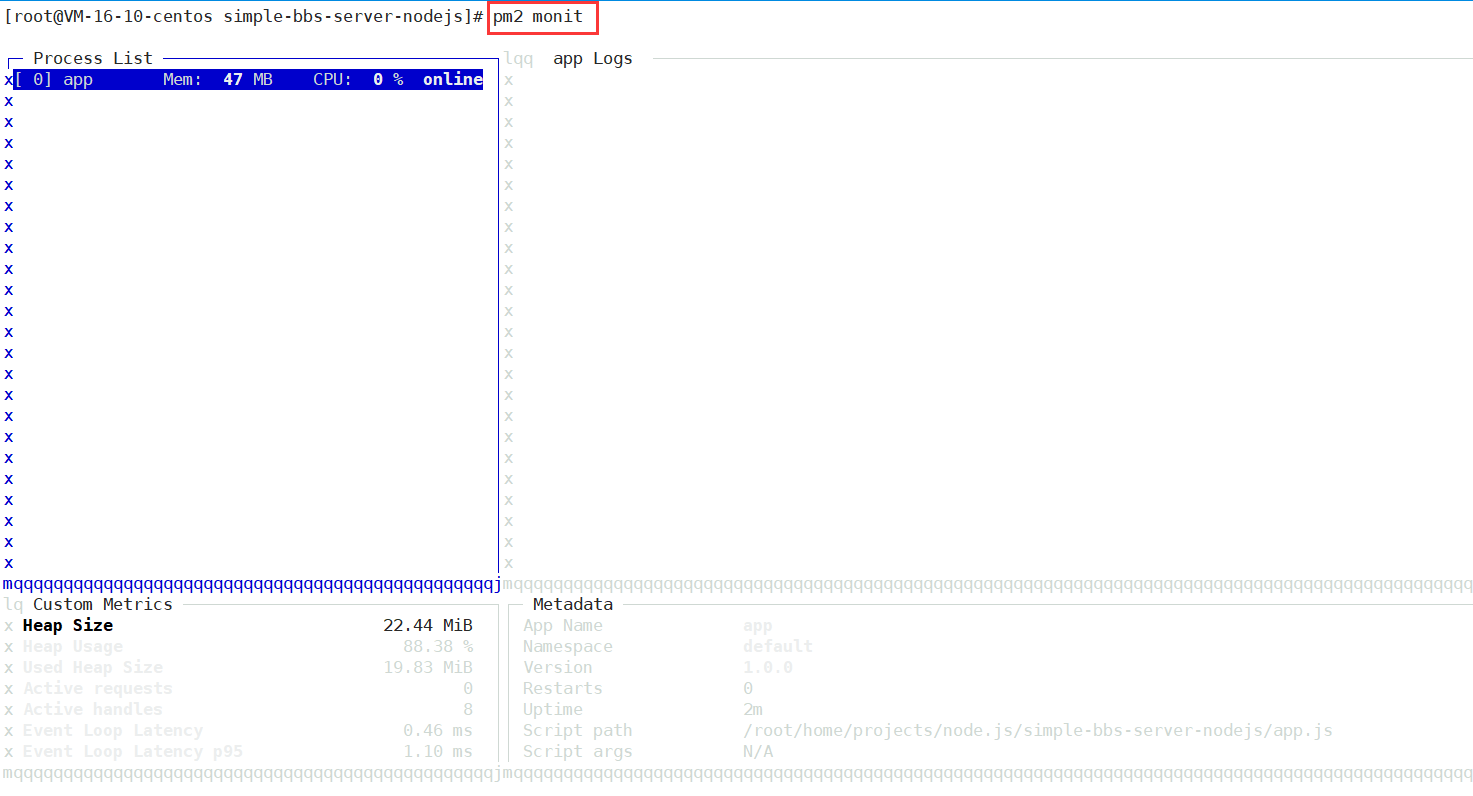1473x796 pixels.
Task: Select the Heap Usage metric label
Action: point(73,646)
